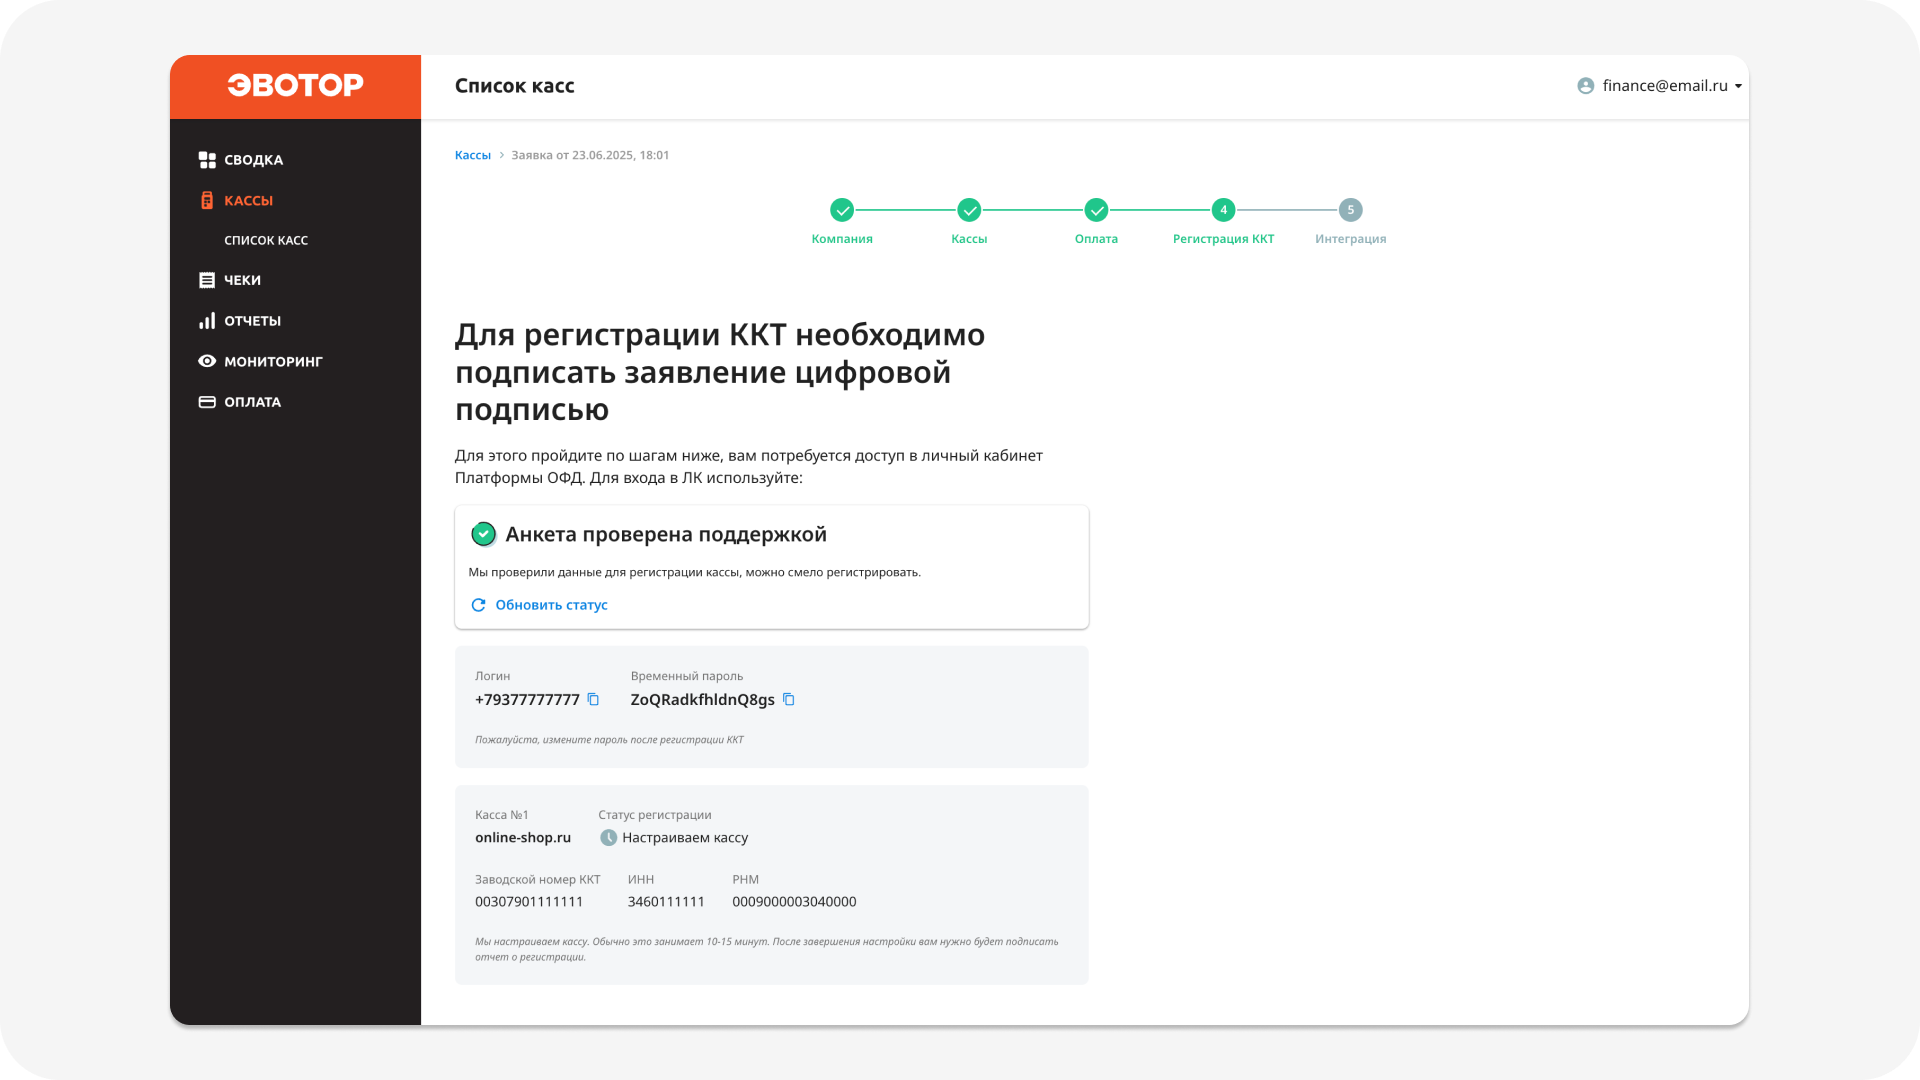
Task: Select step 5 Интеграция in progress bar
Action: pos(1351,211)
